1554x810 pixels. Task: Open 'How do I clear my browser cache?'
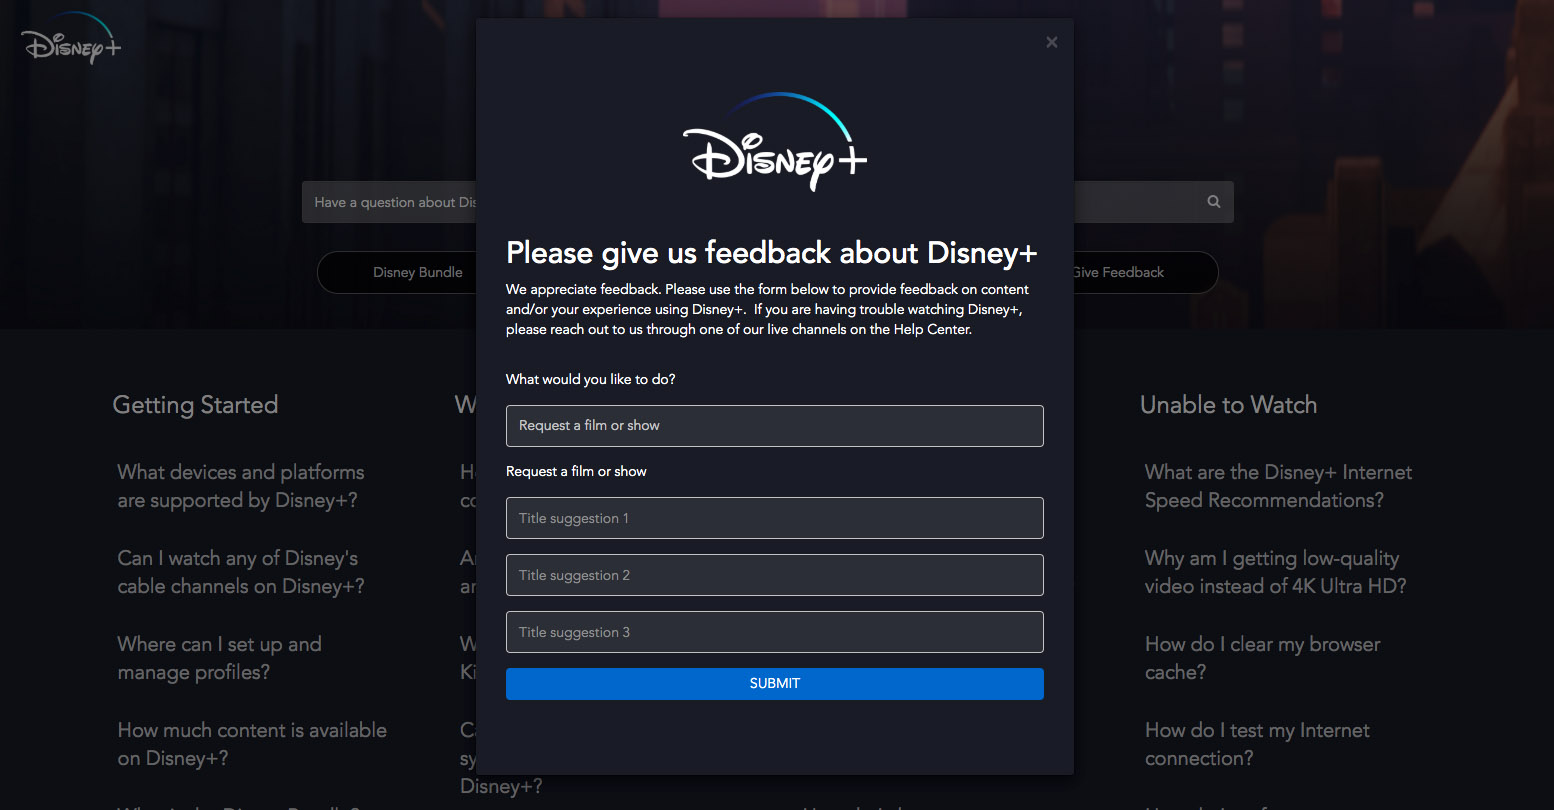1263,658
